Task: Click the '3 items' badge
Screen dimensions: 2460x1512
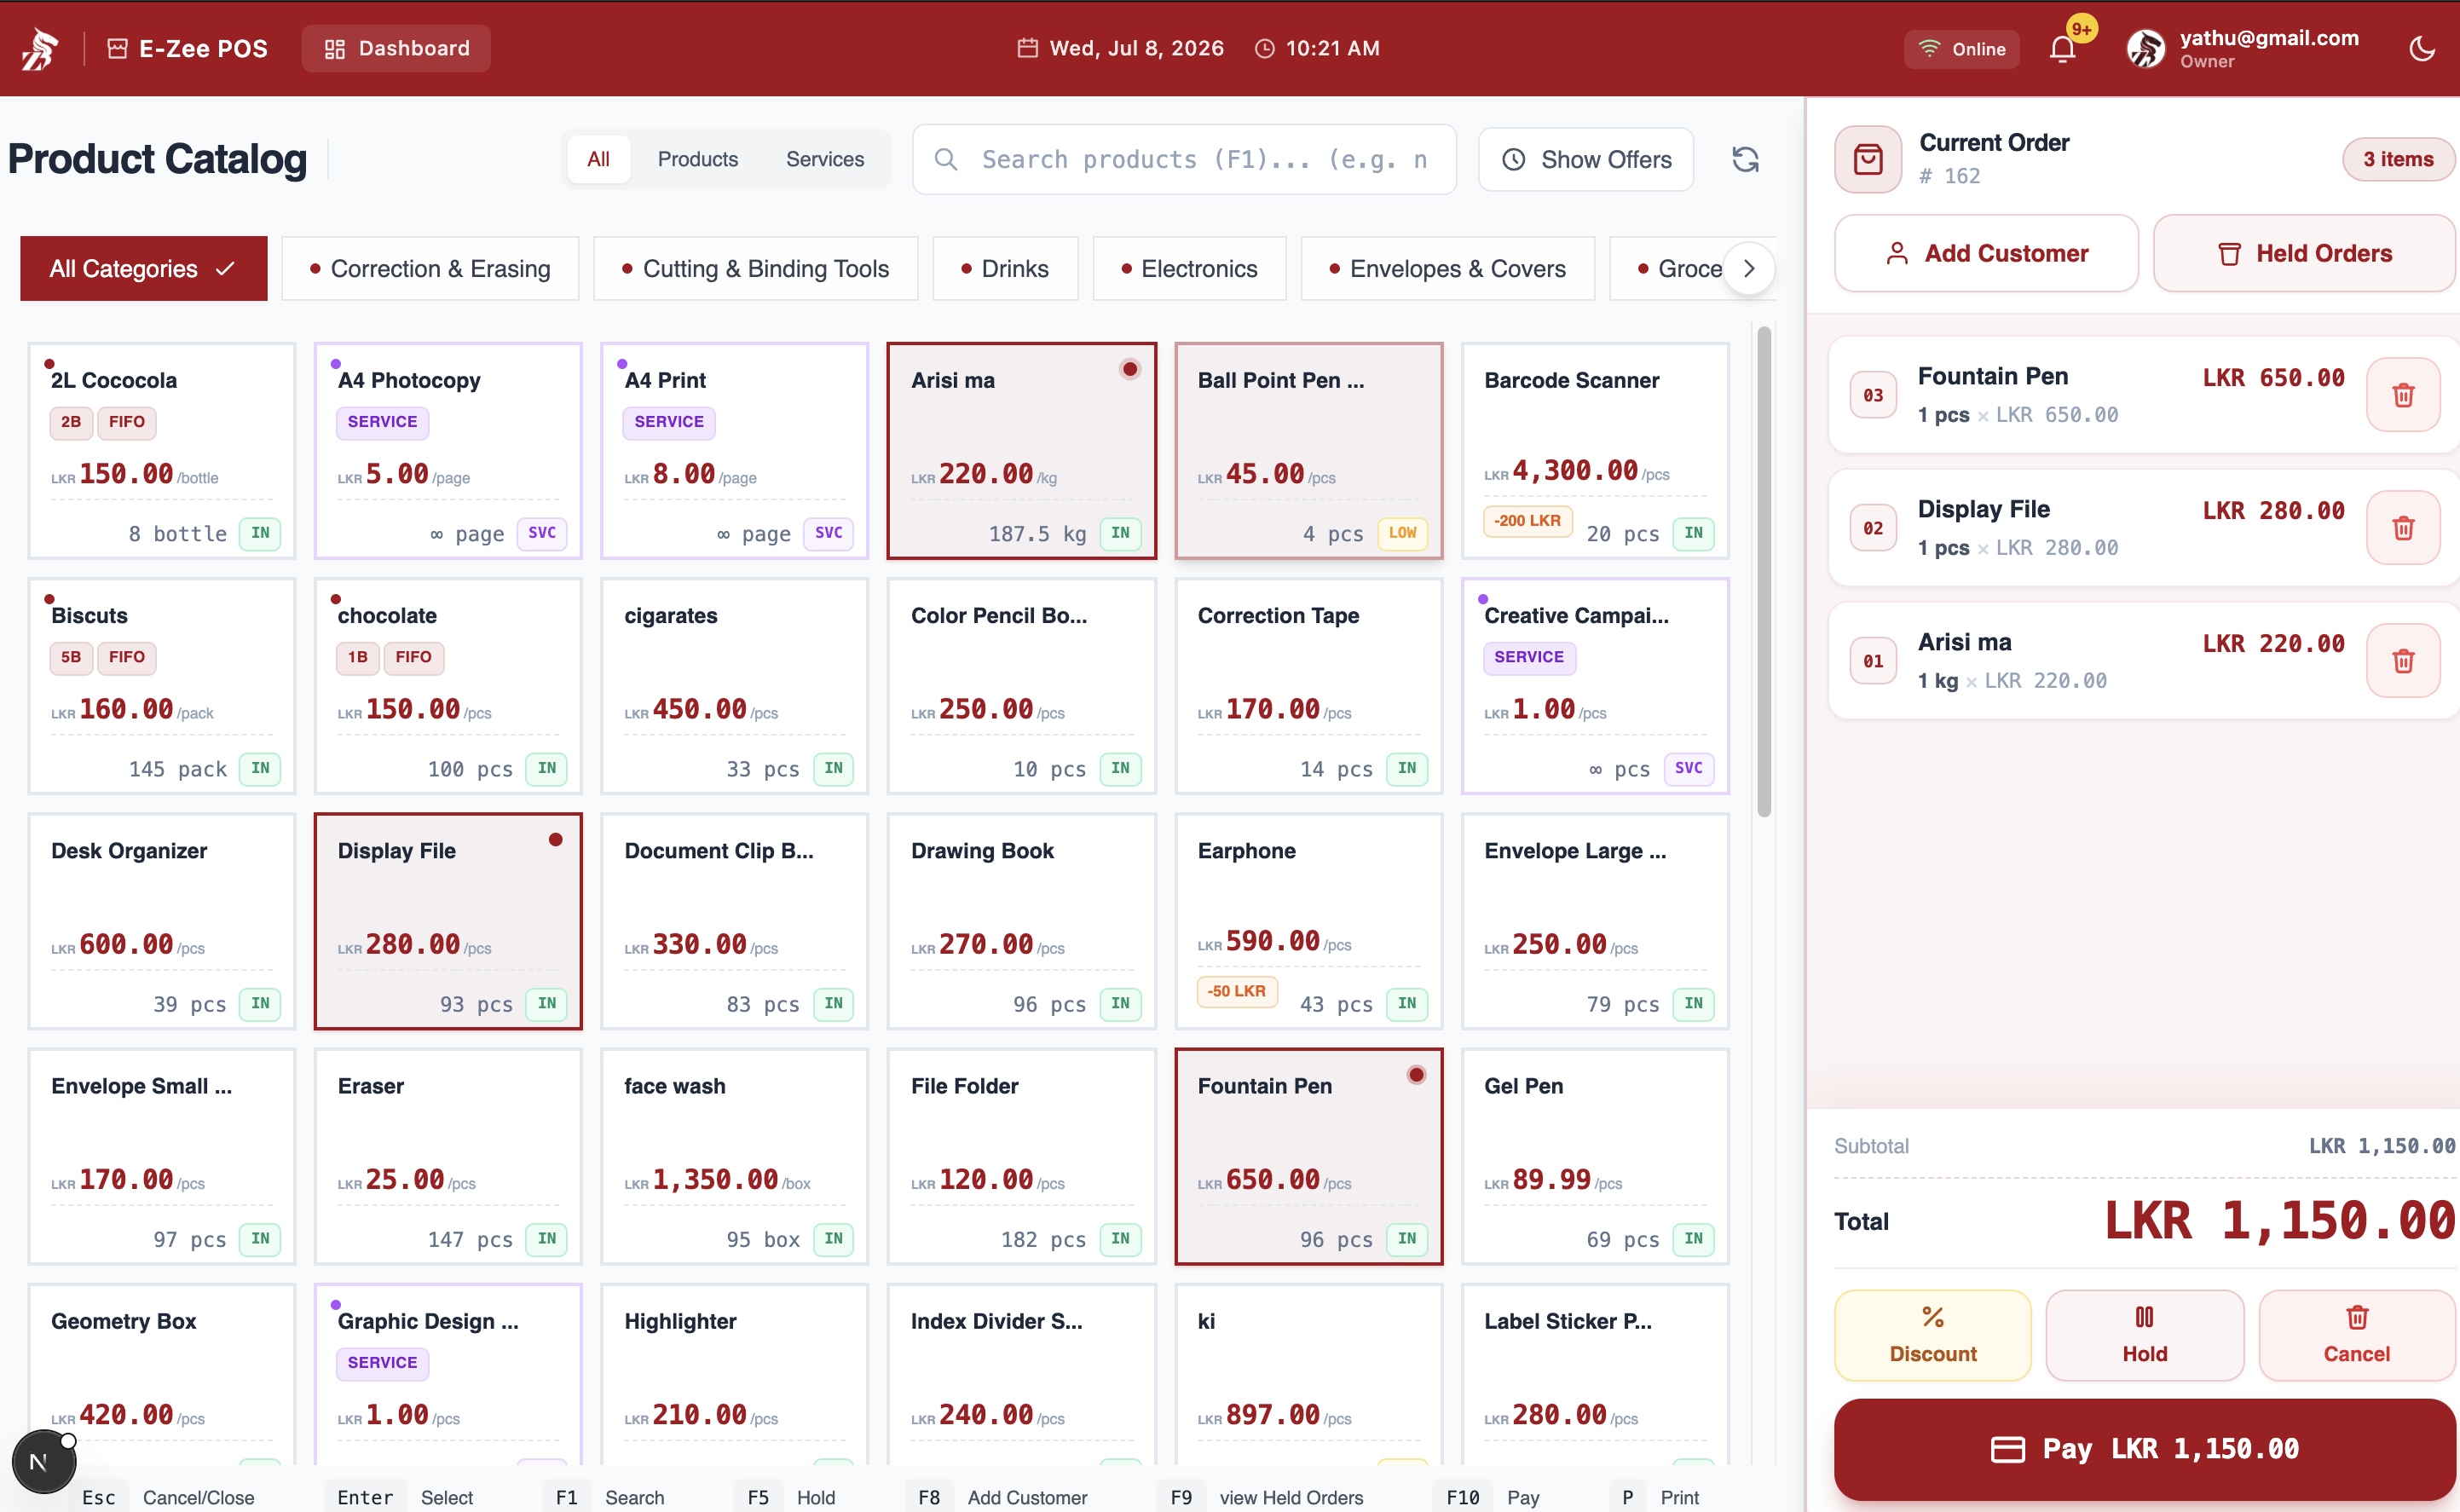Action: coord(2397,159)
